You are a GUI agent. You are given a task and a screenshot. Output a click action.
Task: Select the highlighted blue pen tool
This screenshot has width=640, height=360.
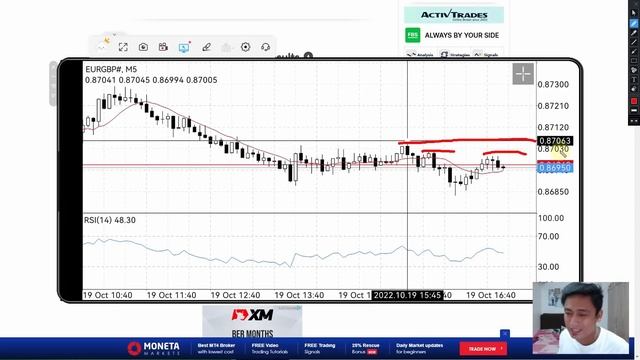click(x=634, y=24)
